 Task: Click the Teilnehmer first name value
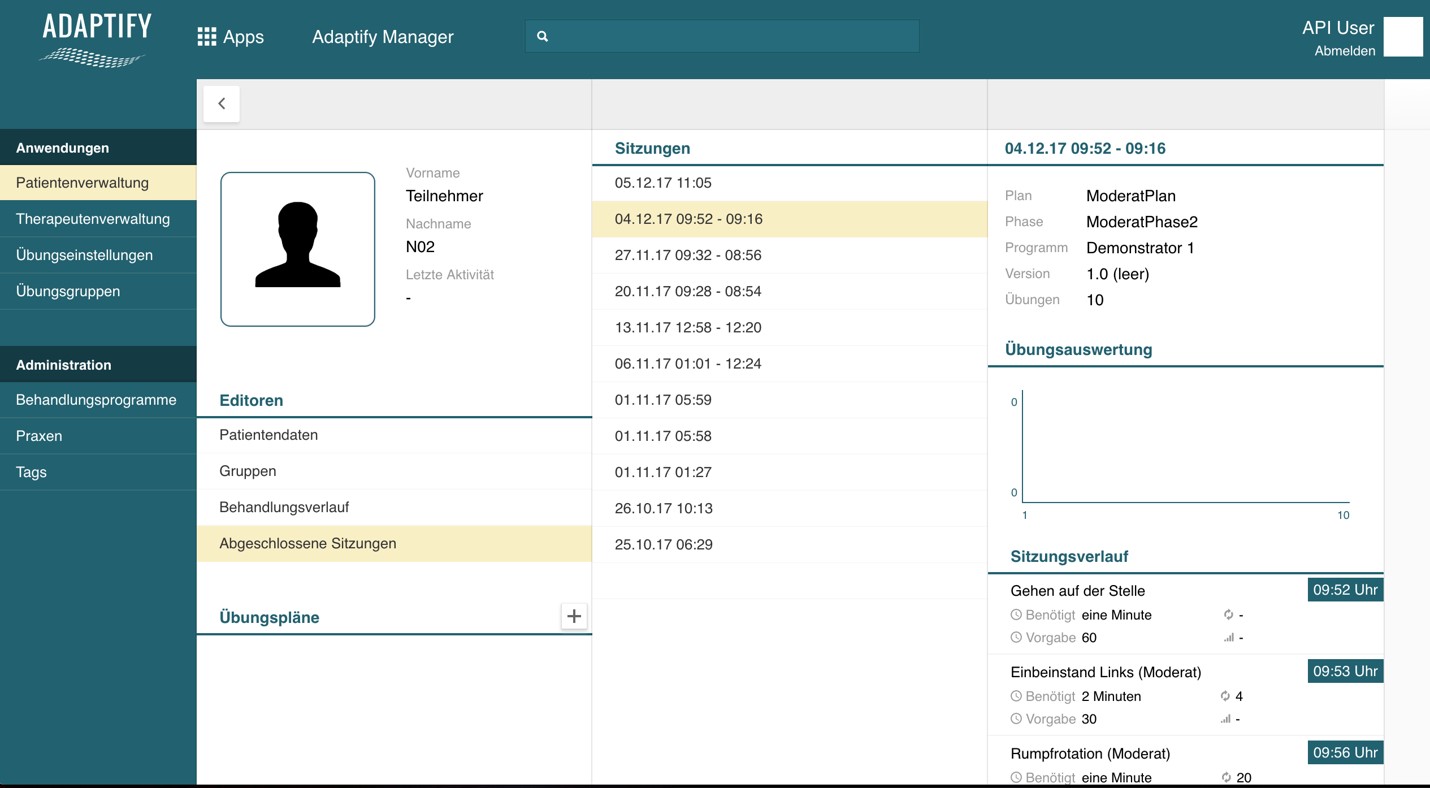(x=444, y=196)
